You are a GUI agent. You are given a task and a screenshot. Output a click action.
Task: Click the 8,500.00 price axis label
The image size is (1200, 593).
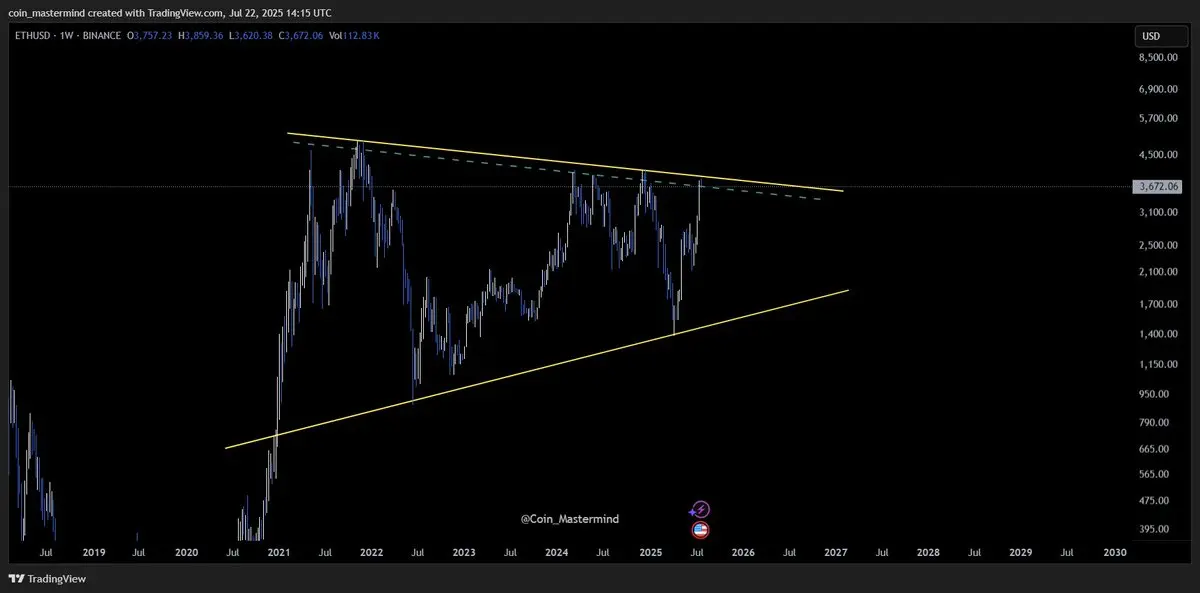(x=1158, y=57)
